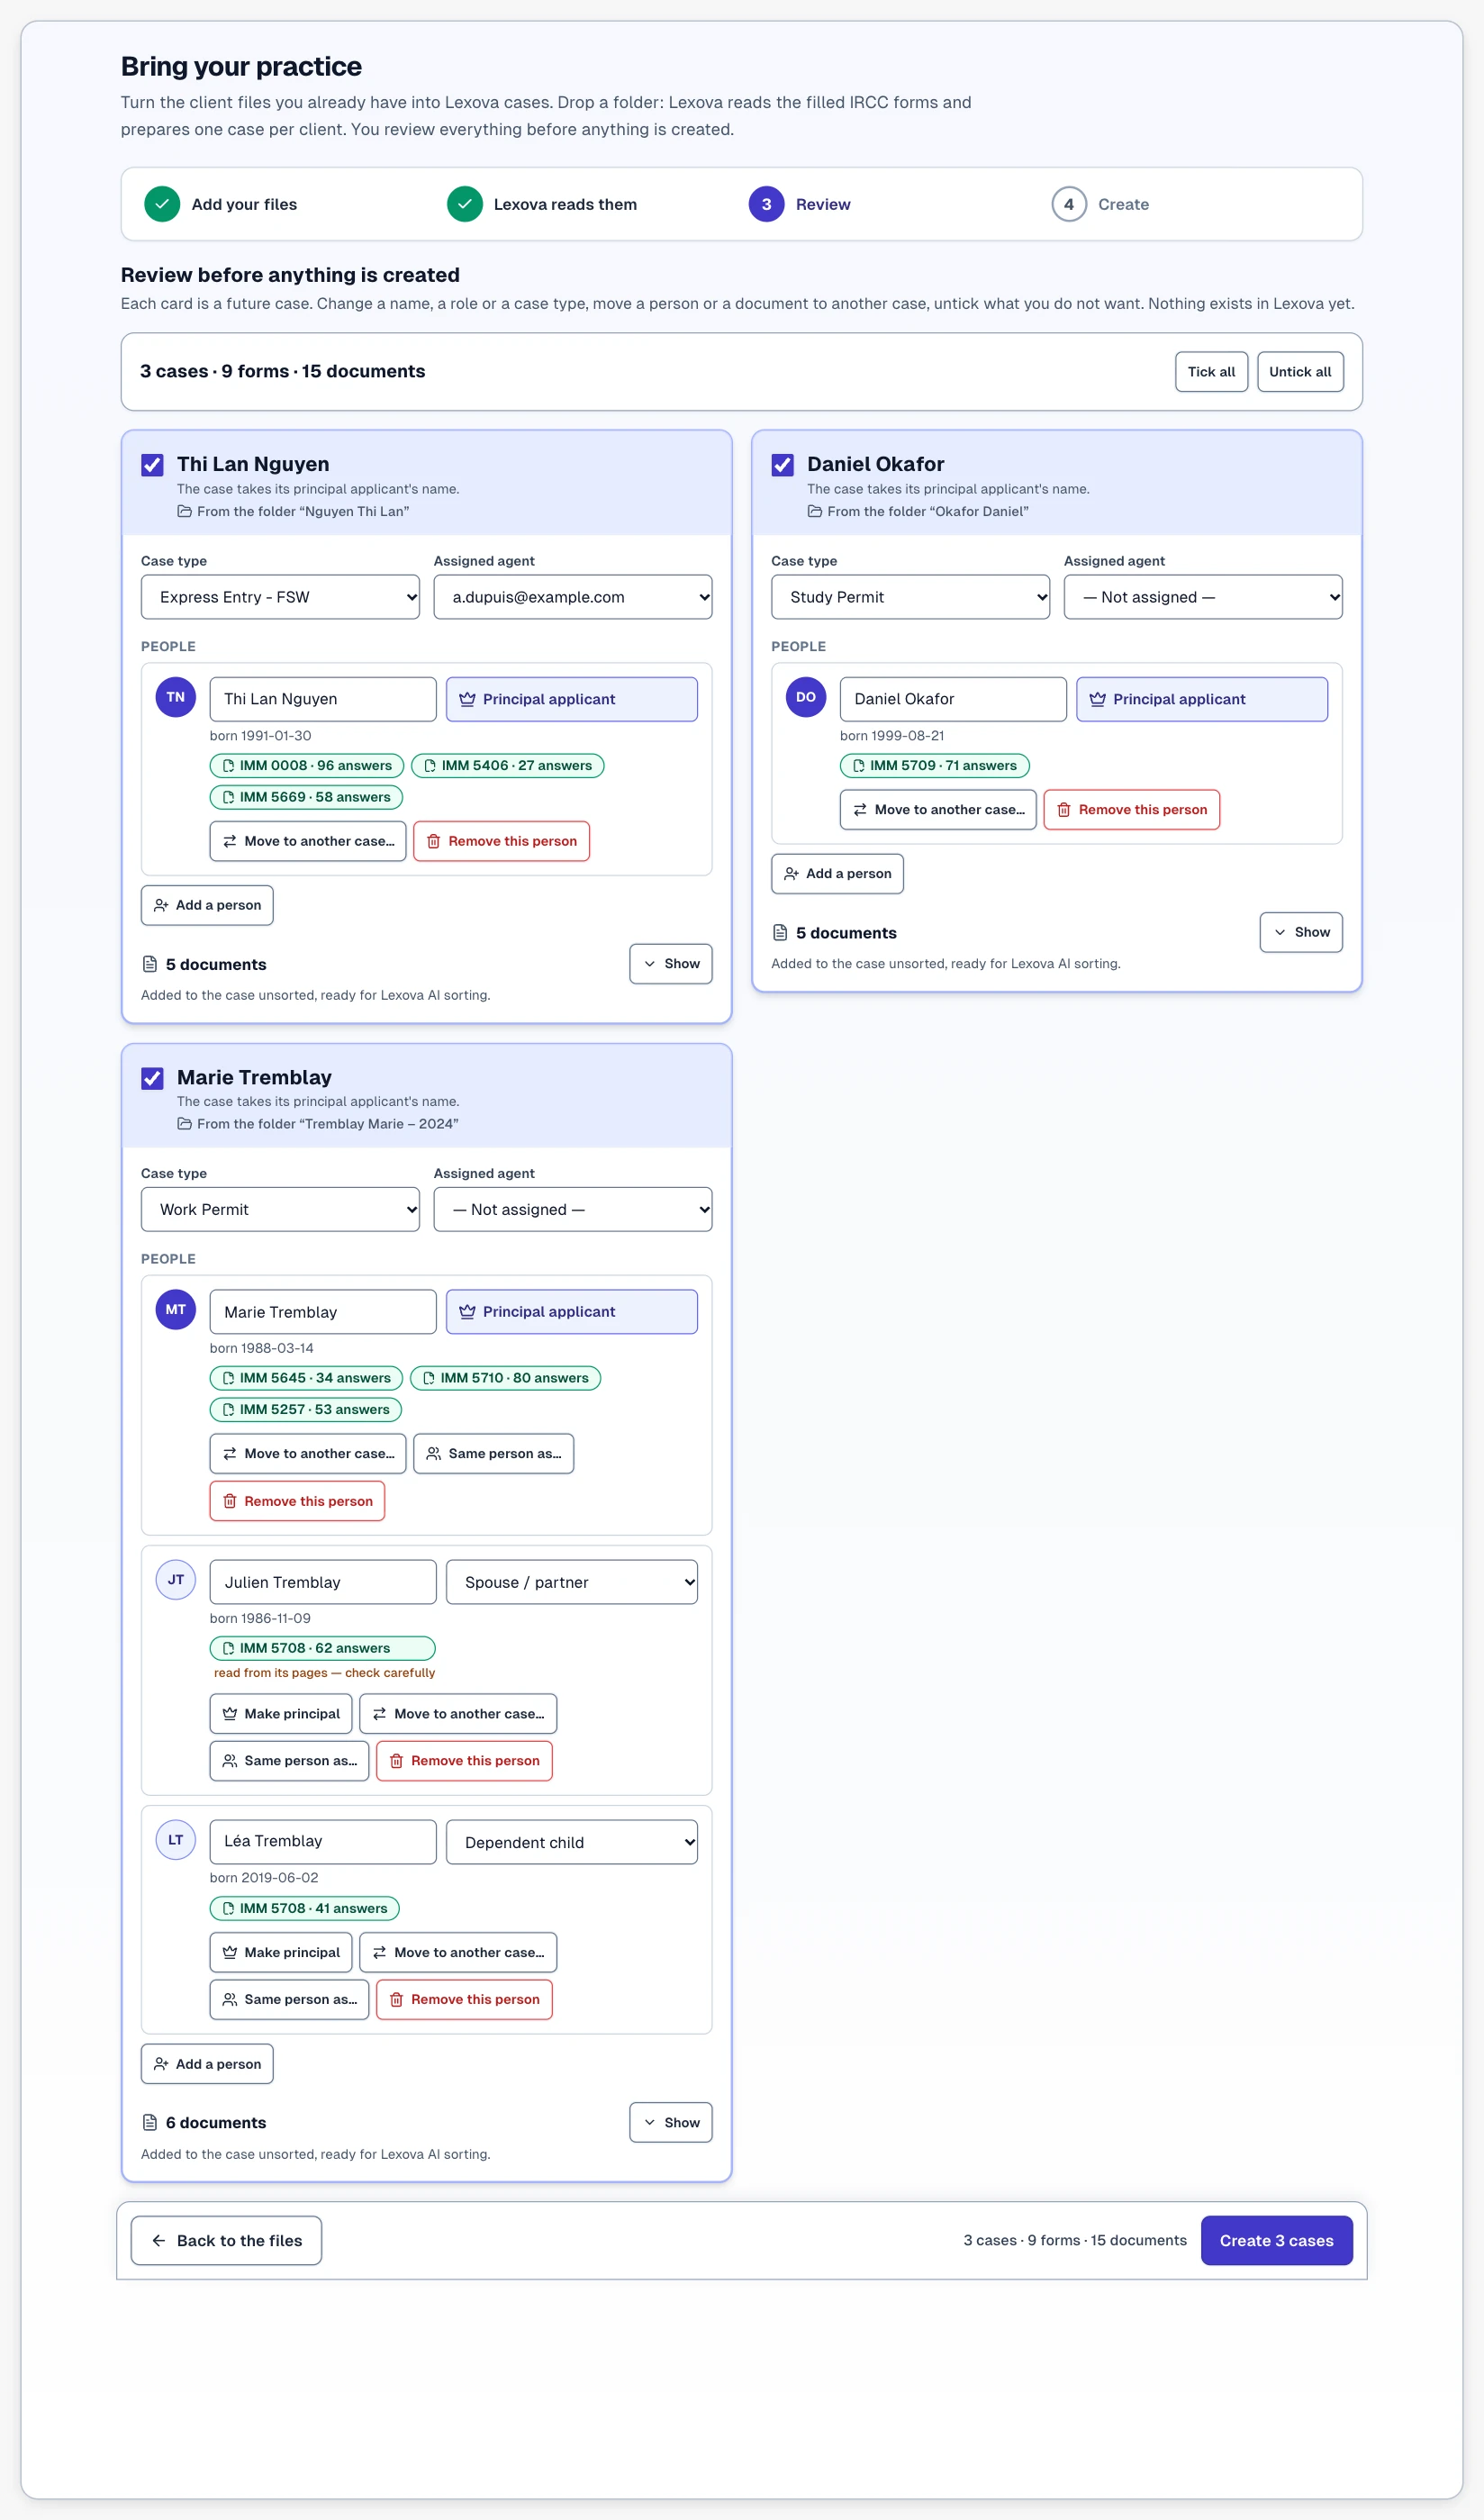Remove Daniel Okafor from his case
The height and width of the screenshot is (2520, 1484).
click(1131, 810)
